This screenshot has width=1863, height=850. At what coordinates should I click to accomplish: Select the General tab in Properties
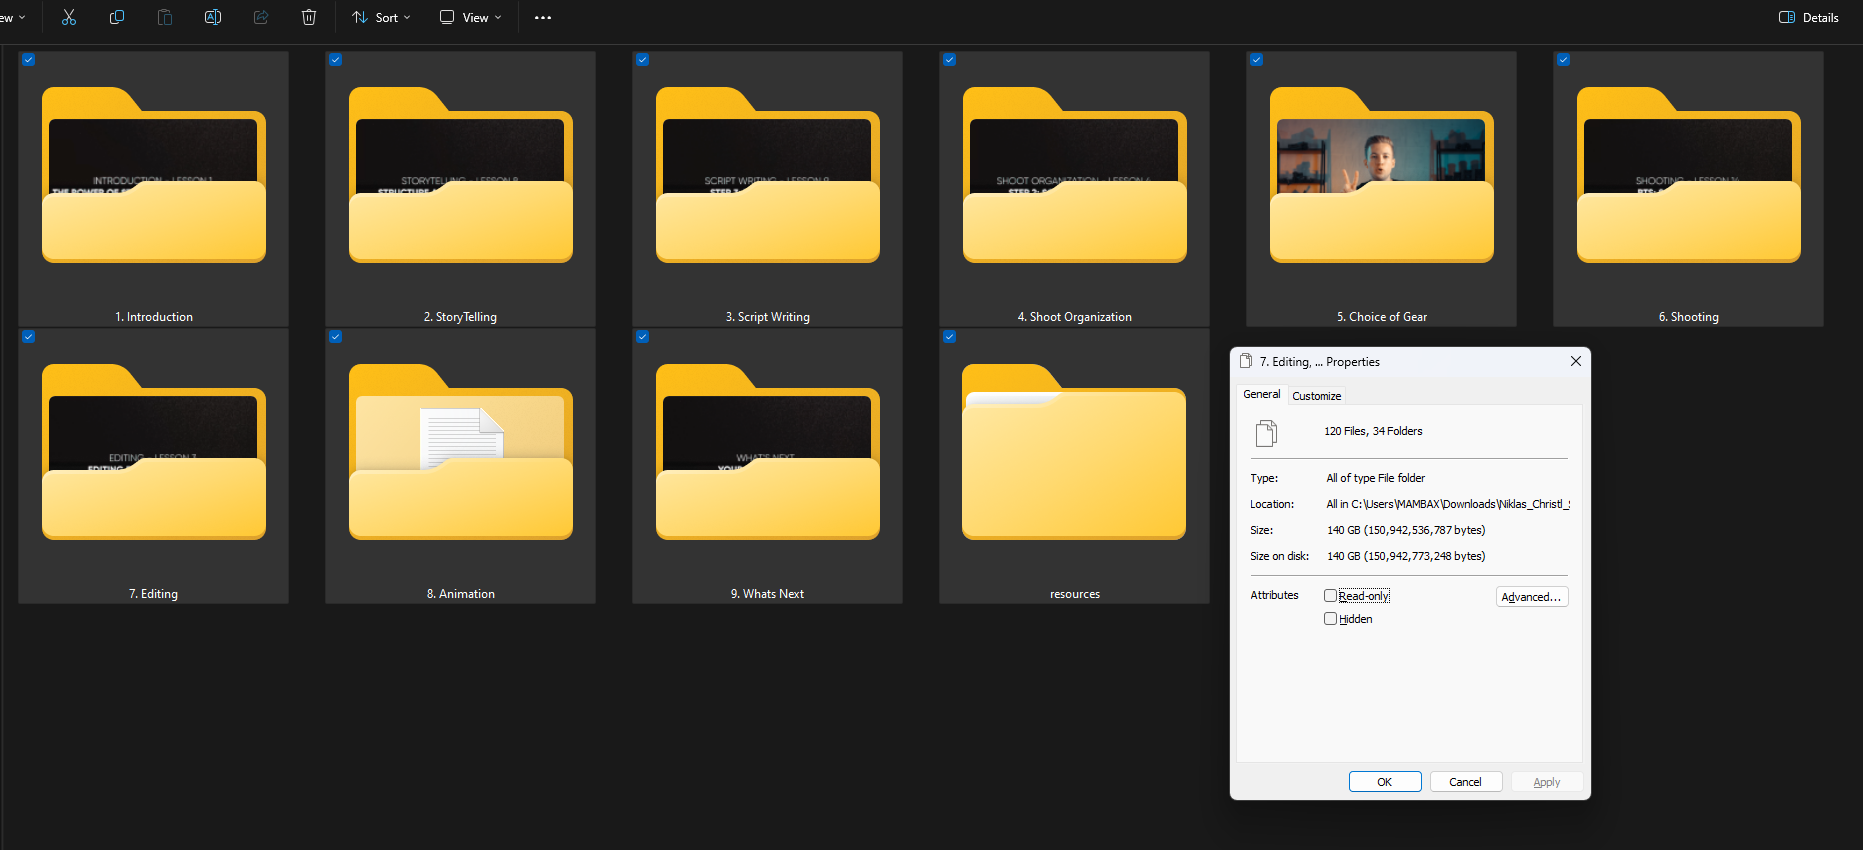pos(1261,394)
